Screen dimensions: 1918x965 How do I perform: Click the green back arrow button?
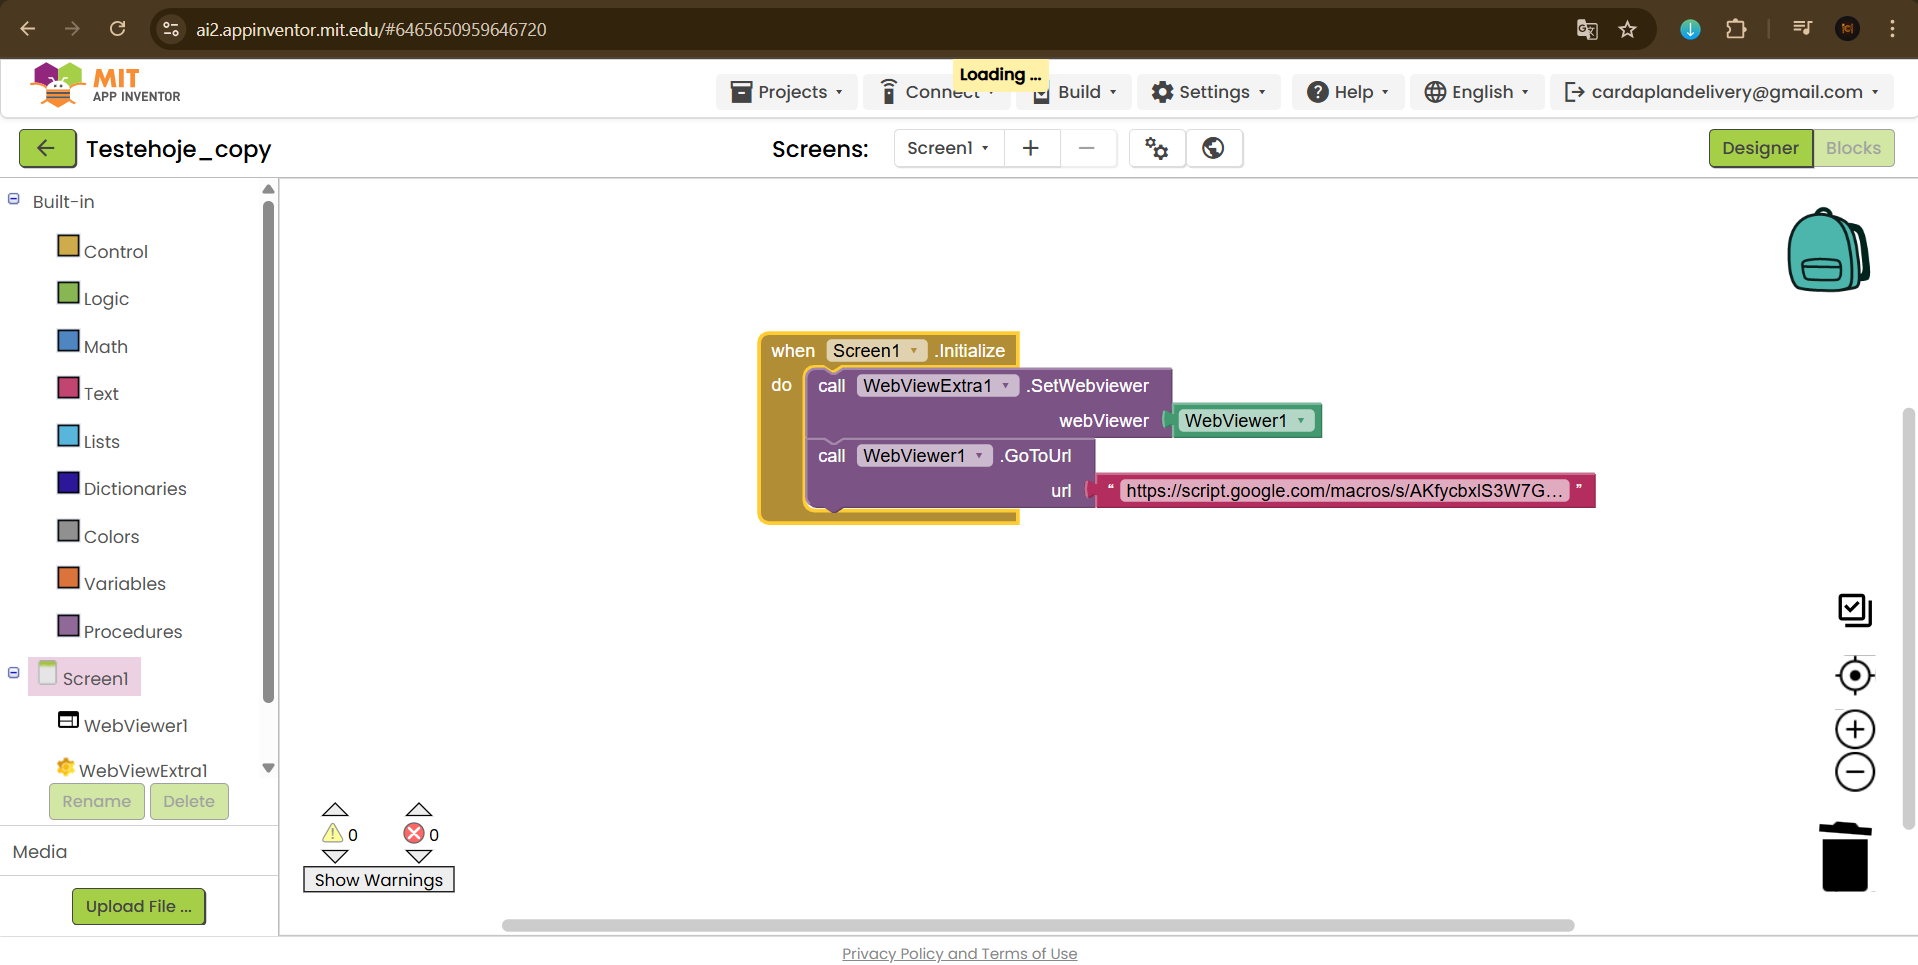tap(47, 149)
